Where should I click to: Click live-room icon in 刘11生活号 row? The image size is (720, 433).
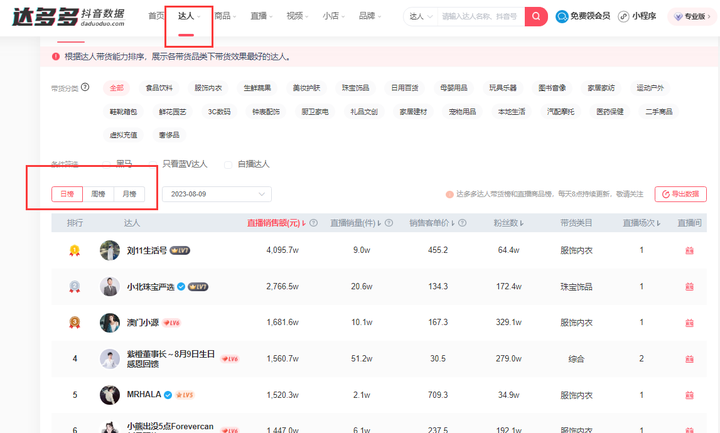pos(689,250)
